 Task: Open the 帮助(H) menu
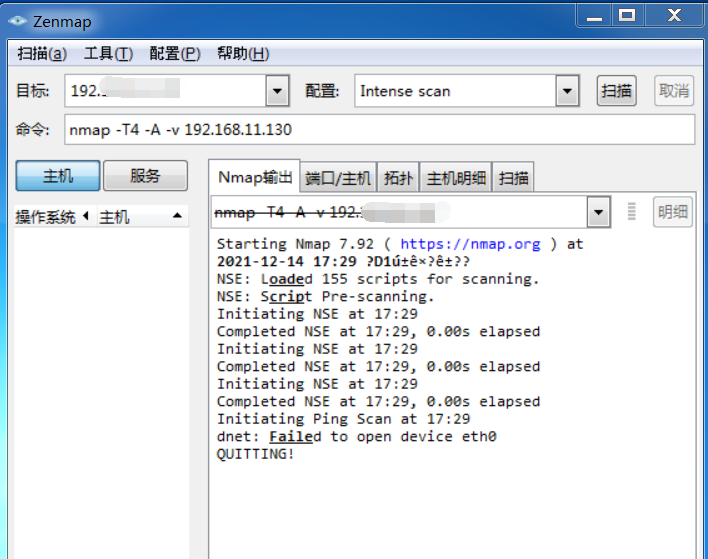tap(243, 54)
